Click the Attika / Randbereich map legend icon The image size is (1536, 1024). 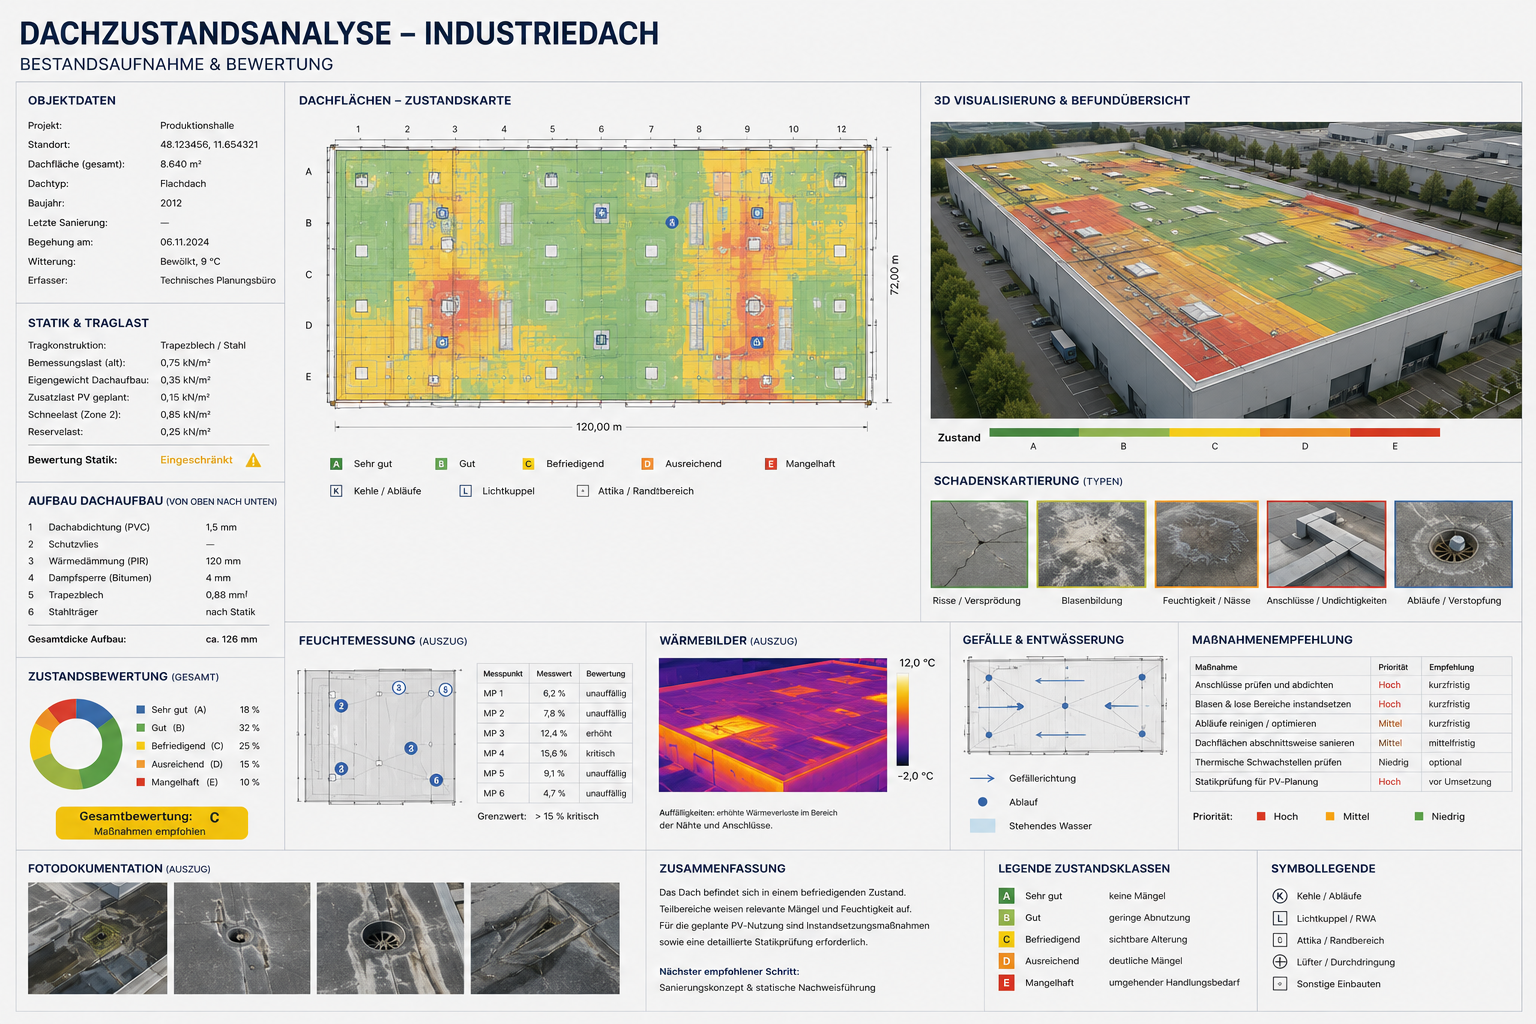(x=583, y=491)
